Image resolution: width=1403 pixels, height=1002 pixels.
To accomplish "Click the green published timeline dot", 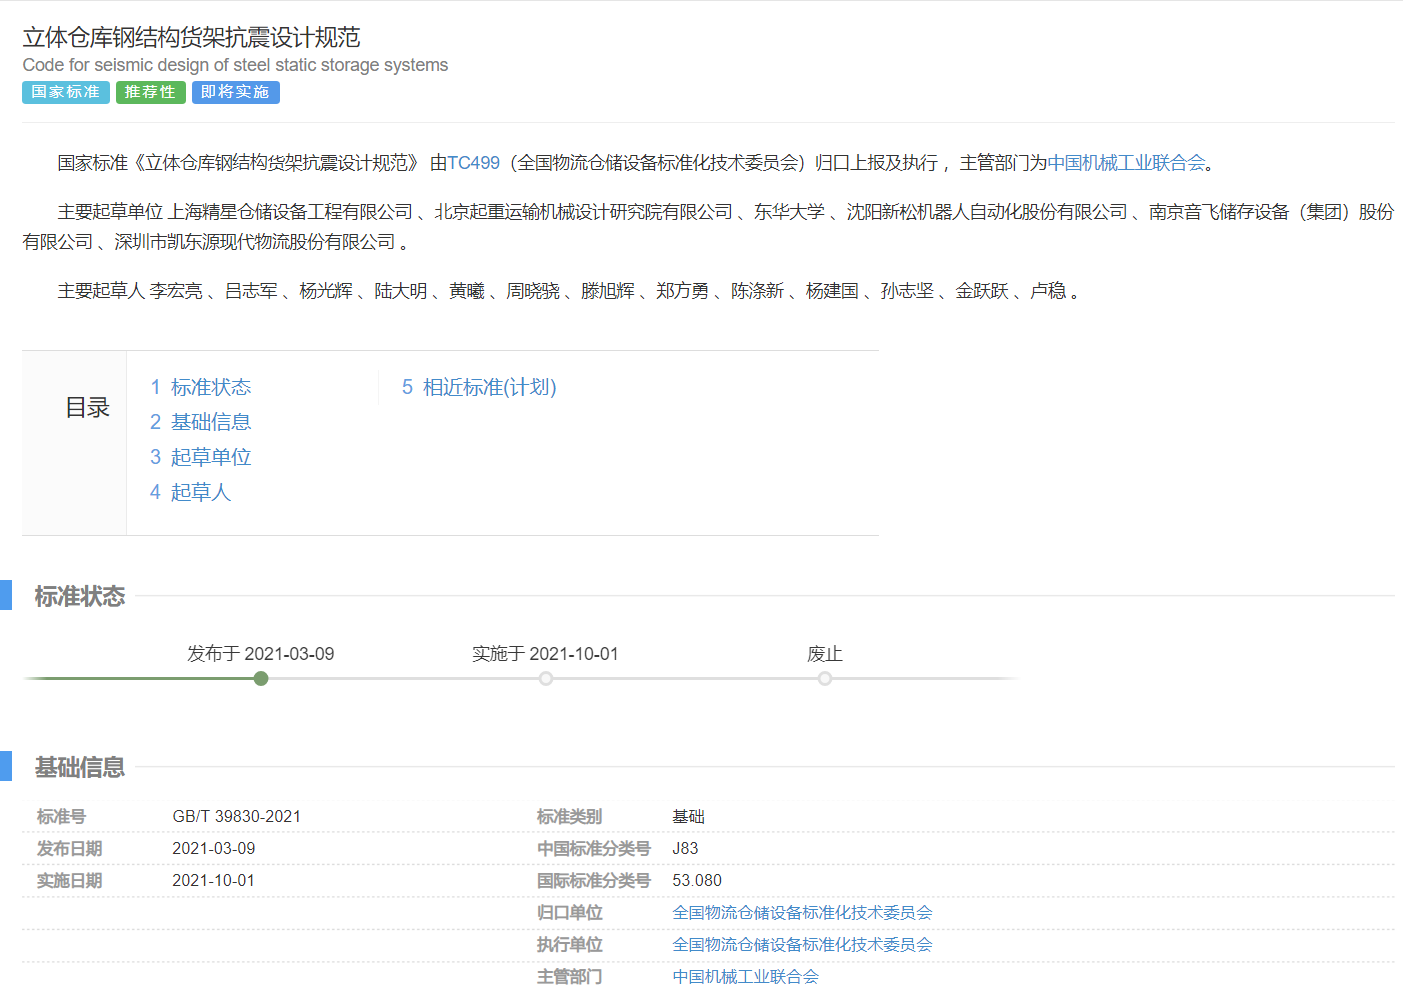I will (x=261, y=679).
